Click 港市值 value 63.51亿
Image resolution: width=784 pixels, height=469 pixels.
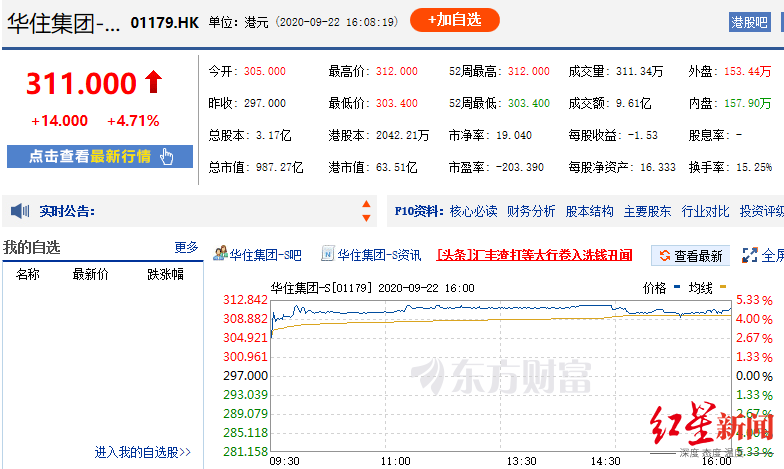[396, 167]
